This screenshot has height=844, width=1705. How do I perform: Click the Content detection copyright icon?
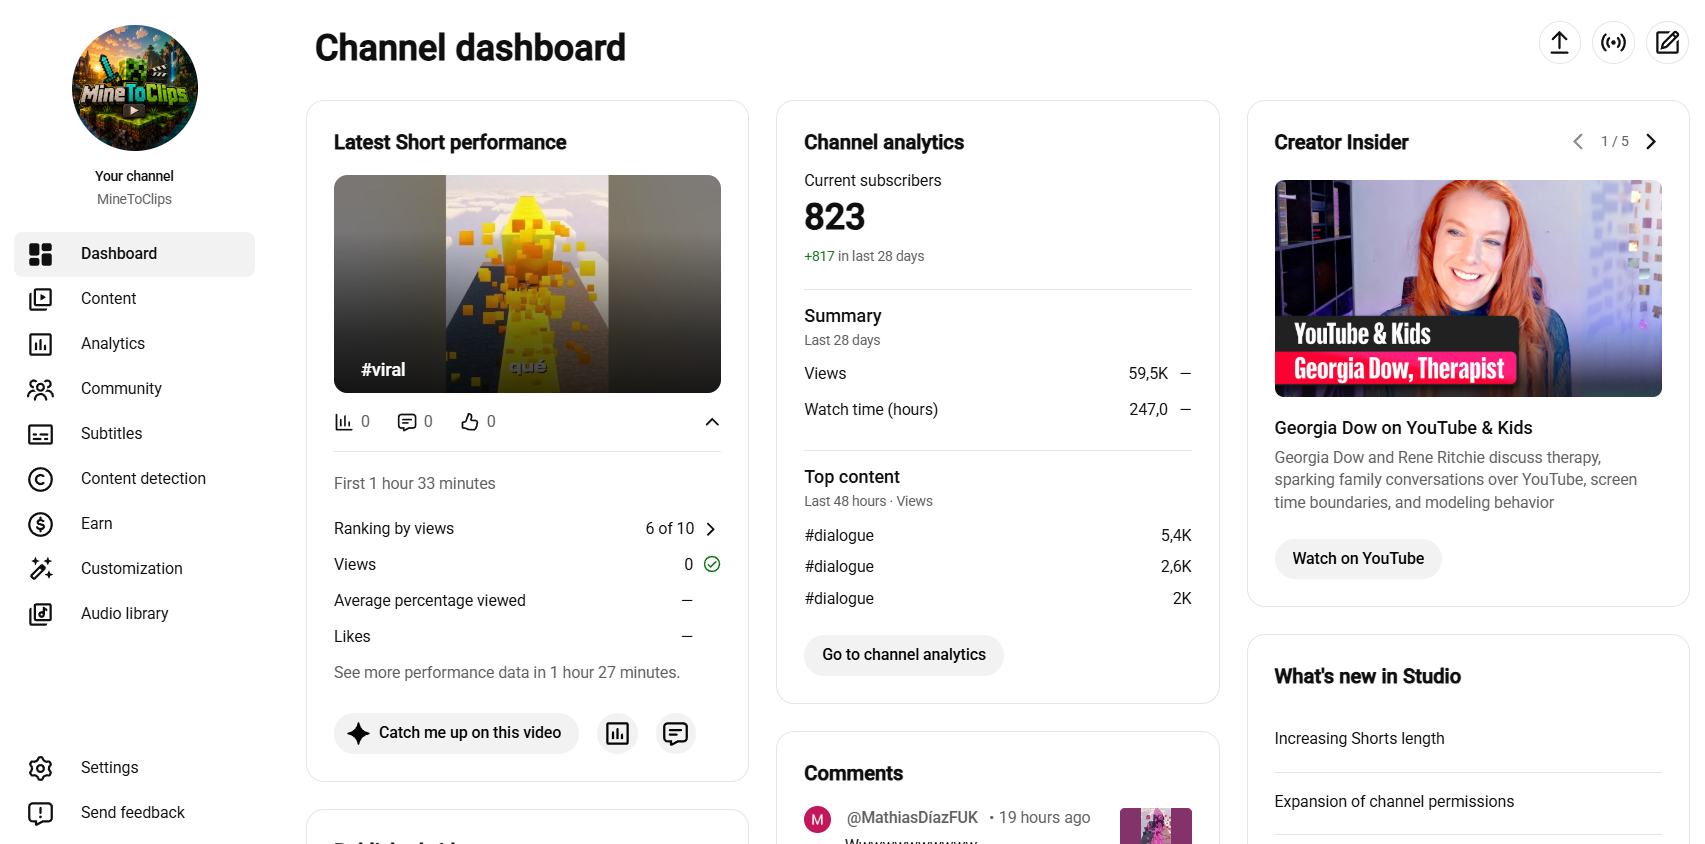pyautogui.click(x=40, y=479)
